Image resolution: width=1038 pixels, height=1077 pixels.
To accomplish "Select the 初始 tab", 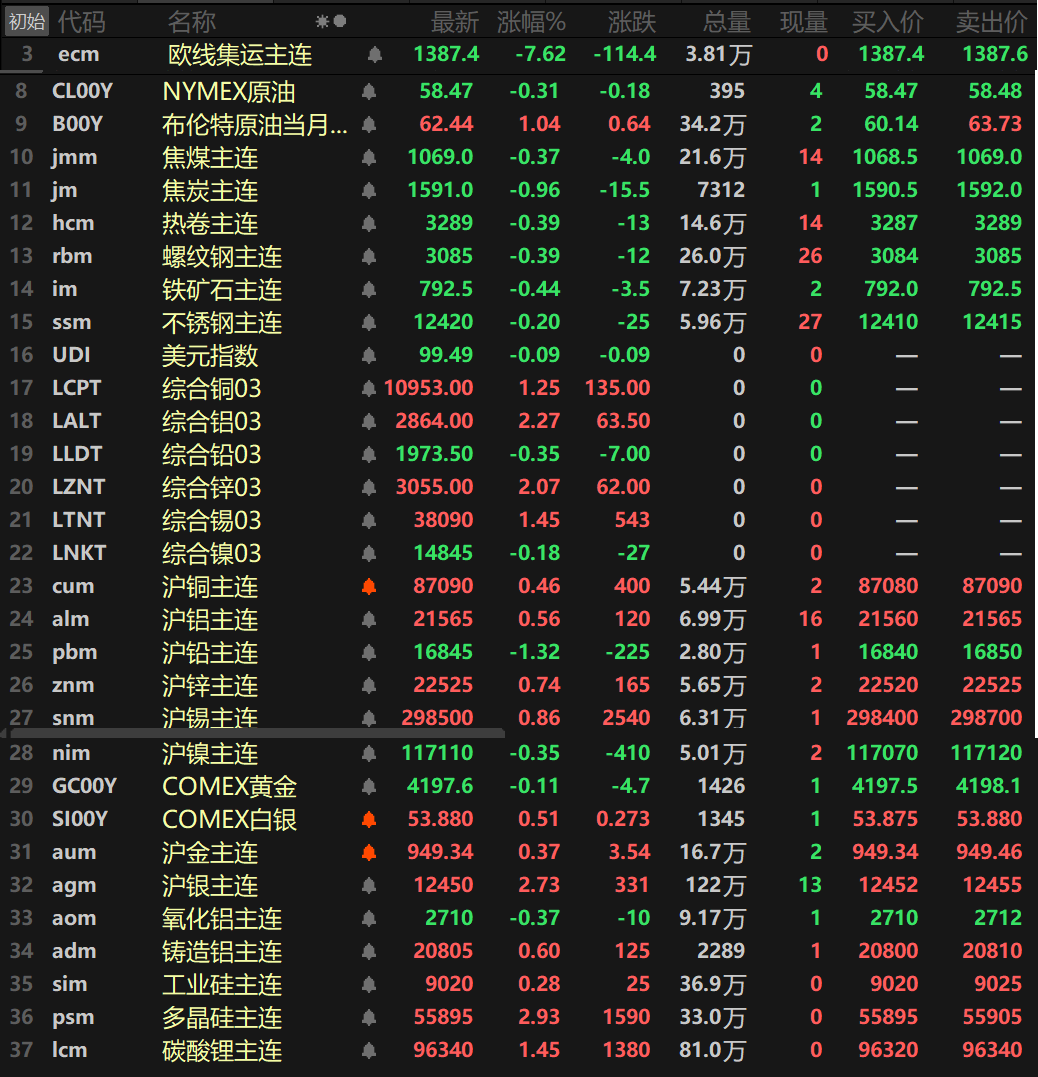I will tap(26, 19).
